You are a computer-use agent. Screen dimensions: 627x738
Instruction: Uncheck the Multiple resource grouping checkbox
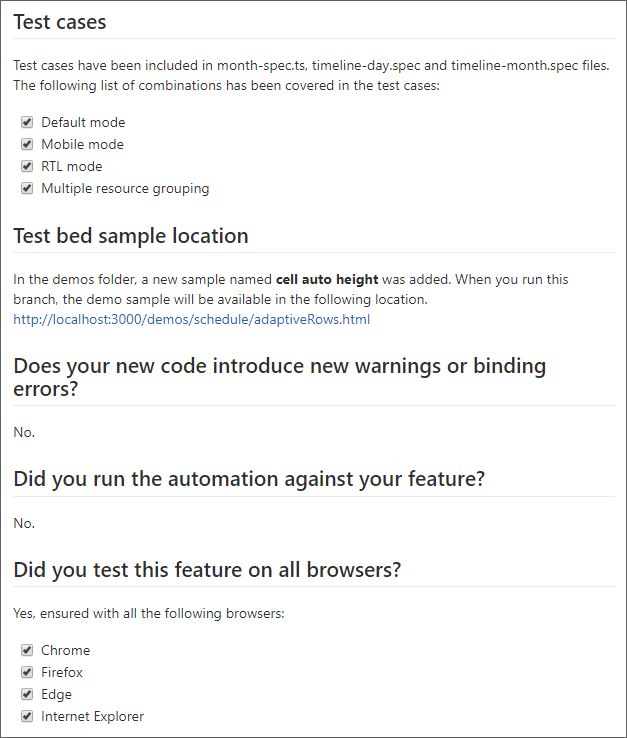point(27,188)
